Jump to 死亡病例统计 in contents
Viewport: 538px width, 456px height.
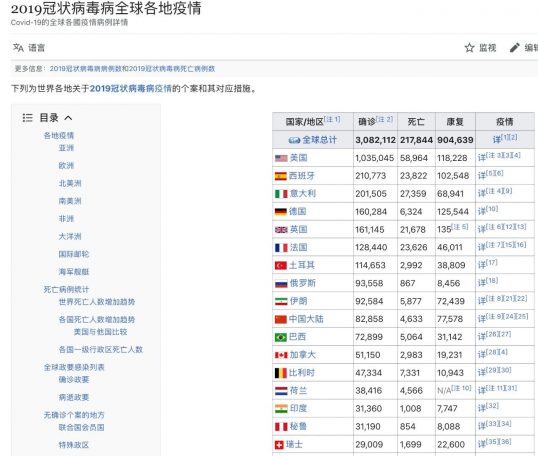pos(66,290)
